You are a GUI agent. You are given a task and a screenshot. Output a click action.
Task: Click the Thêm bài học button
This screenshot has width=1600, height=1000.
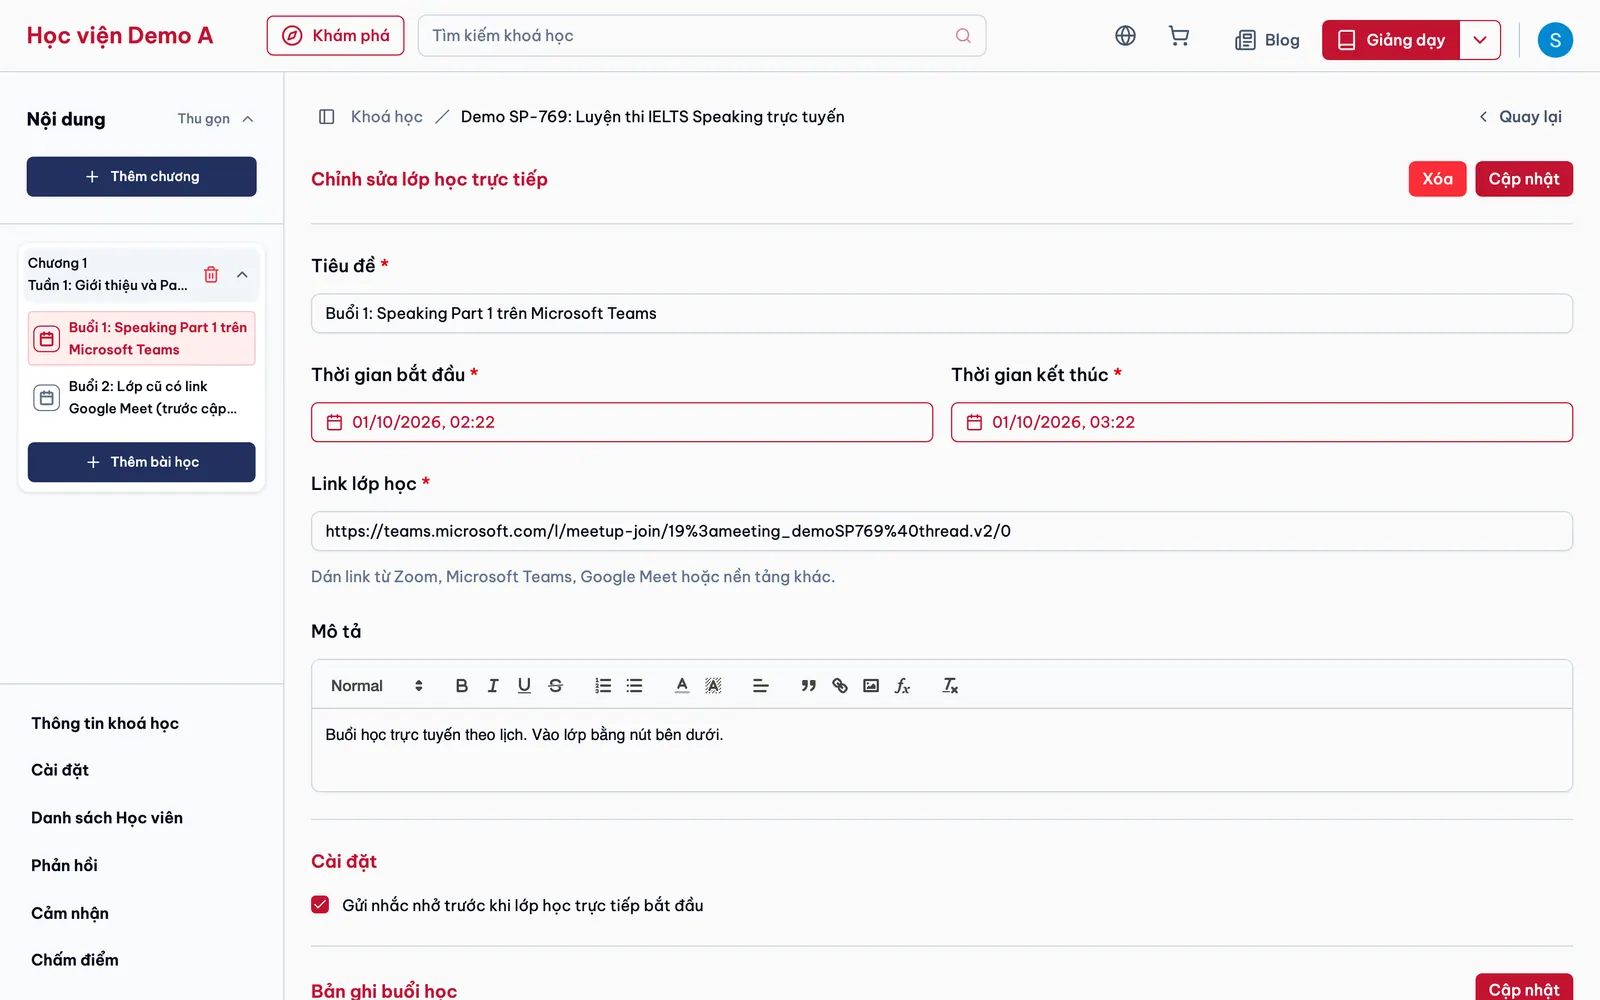[142, 462]
